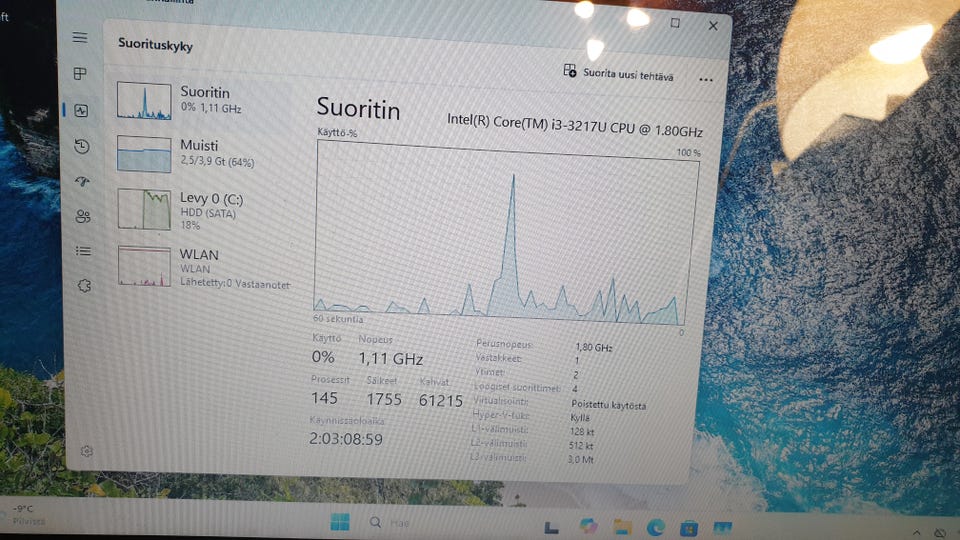Maximize the Task Manager window

click(x=675, y=23)
